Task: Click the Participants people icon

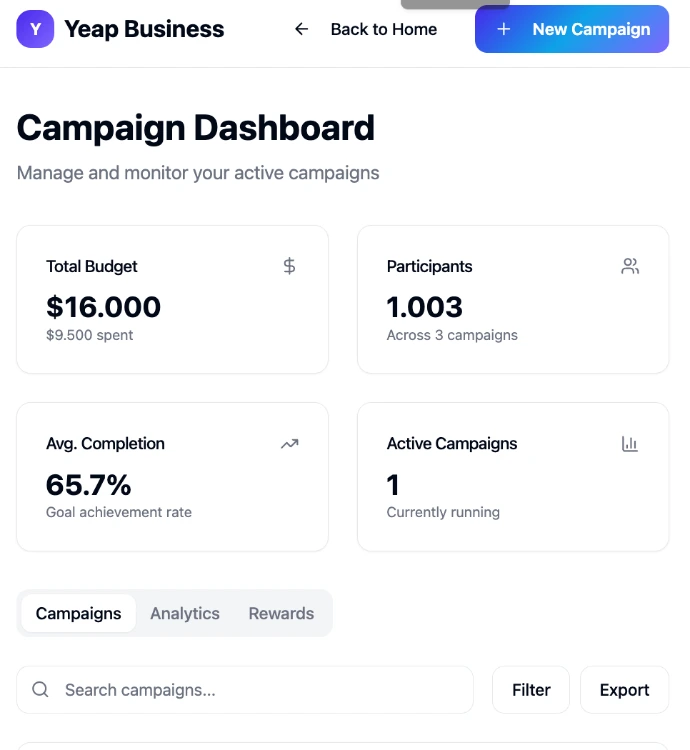Action: click(630, 266)
